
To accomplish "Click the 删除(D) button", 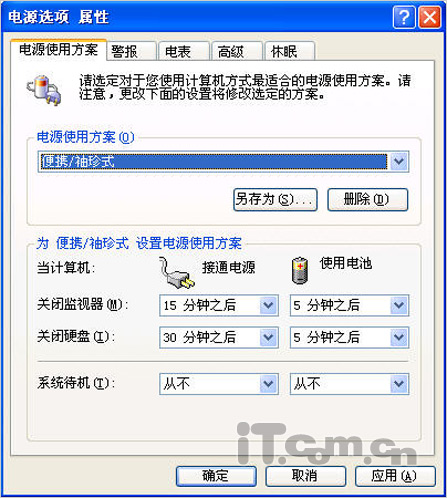I will coord(367,200).
